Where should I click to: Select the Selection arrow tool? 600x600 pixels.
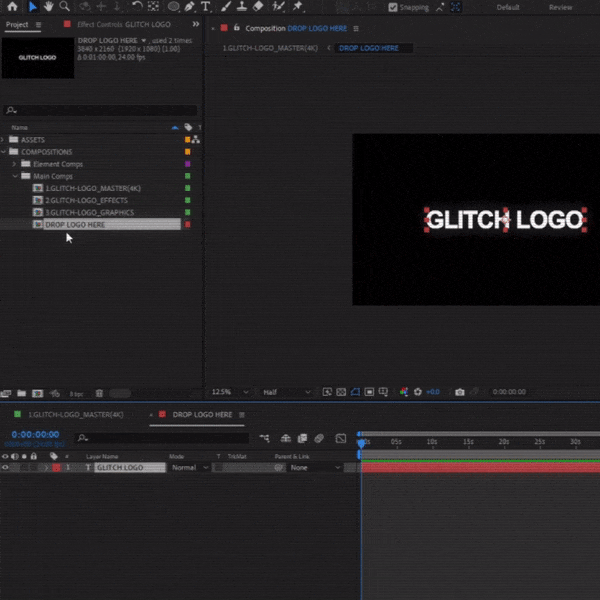tap(32, 7)
